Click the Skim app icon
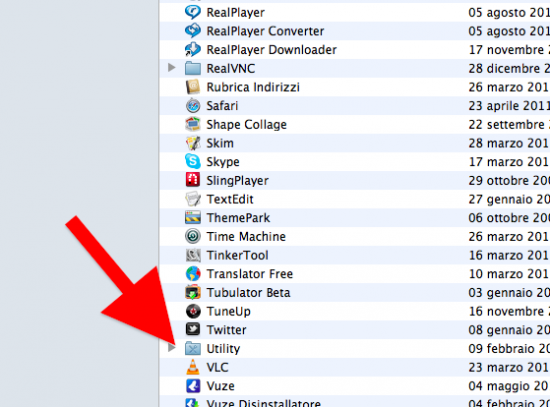Image resolution: width=550 pixels, height=407 pixels. tap(193, 143)
